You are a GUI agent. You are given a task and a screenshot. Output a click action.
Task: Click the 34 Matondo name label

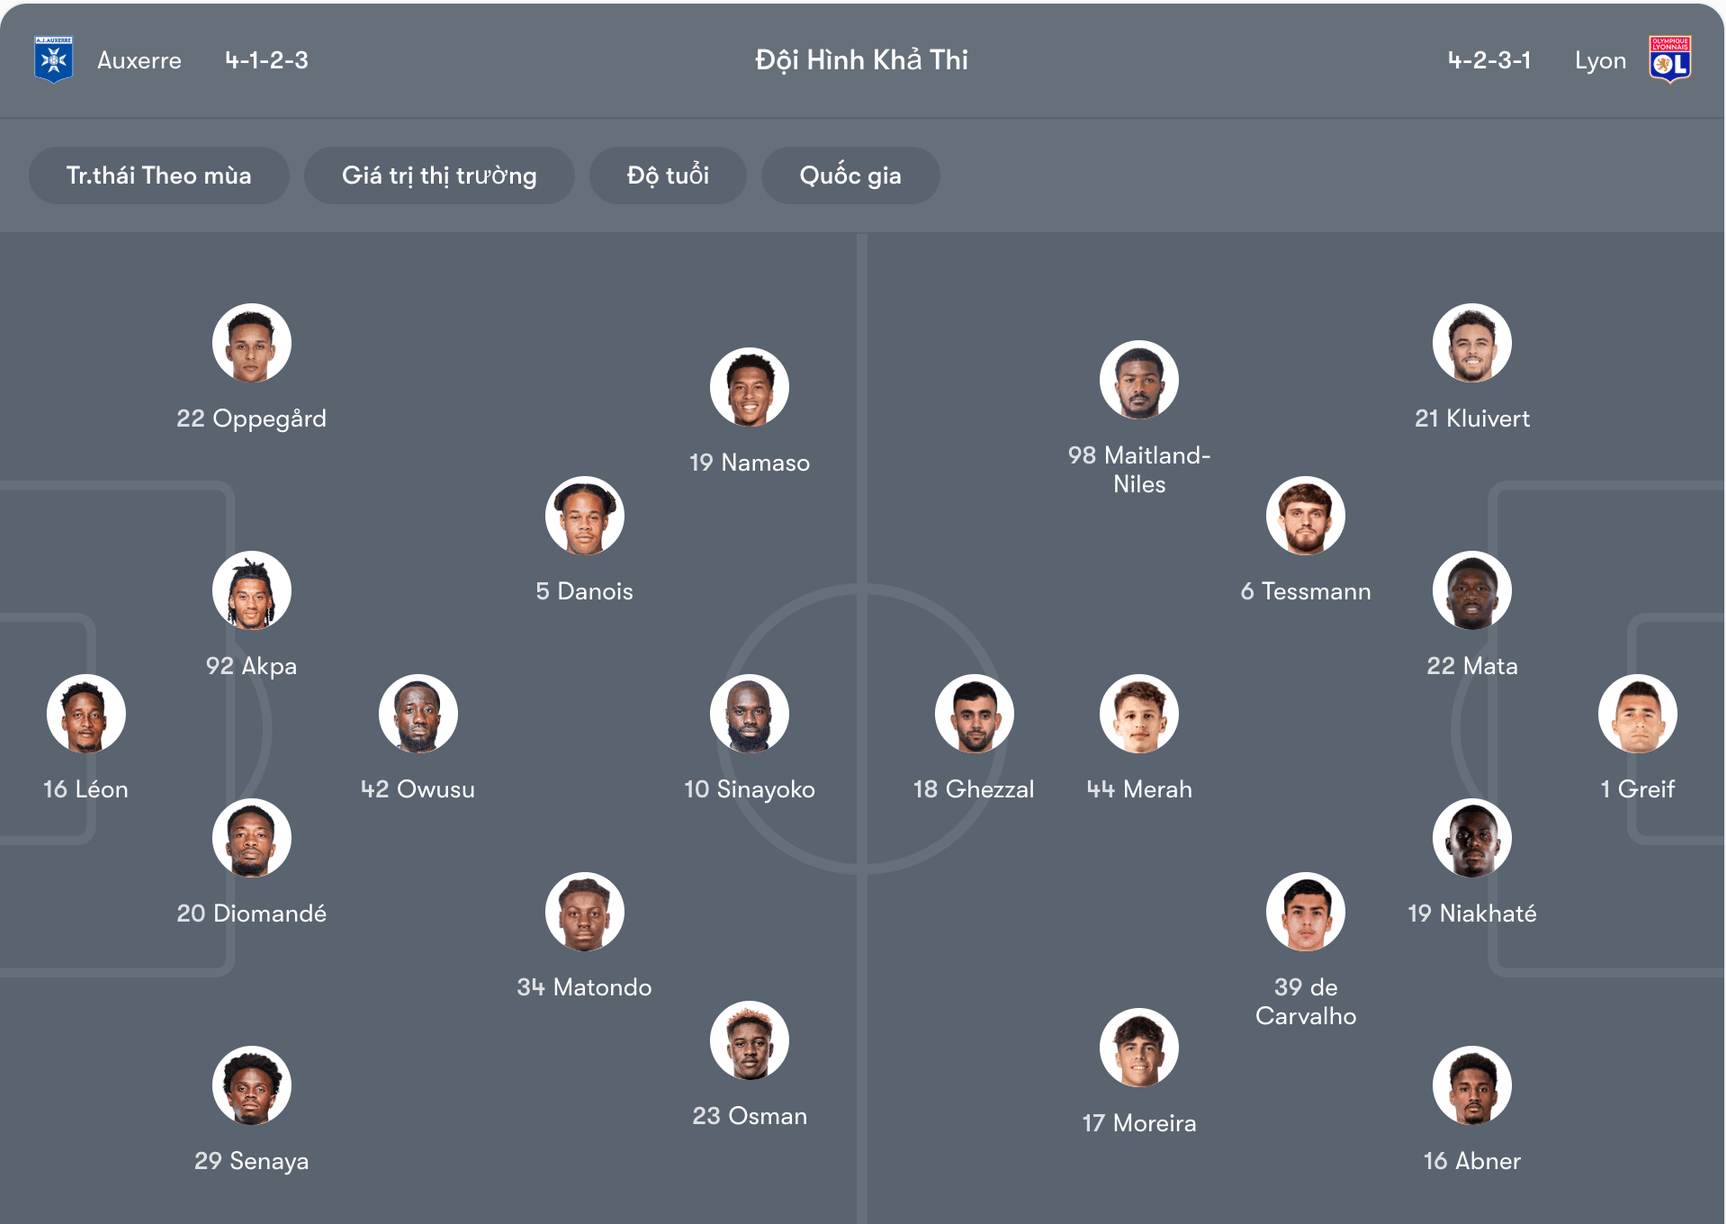584,988
